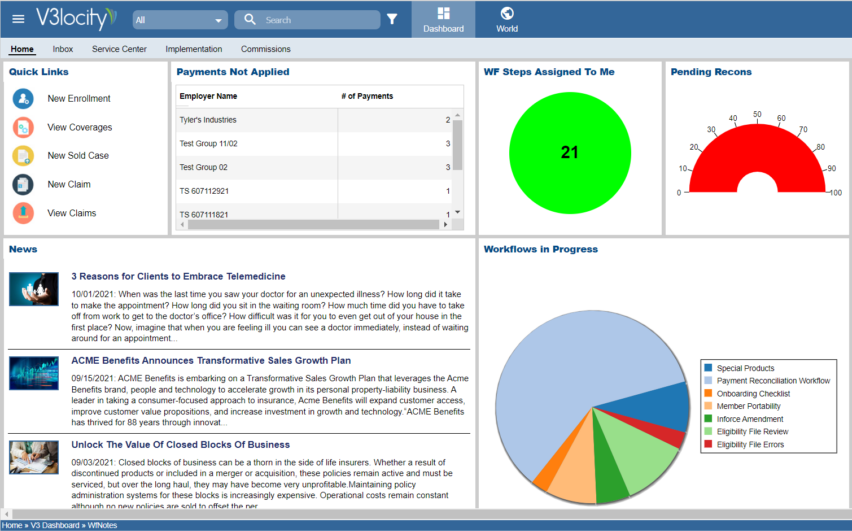Click the filter funnel icon

pyautogui.click(x=392, y=19)
